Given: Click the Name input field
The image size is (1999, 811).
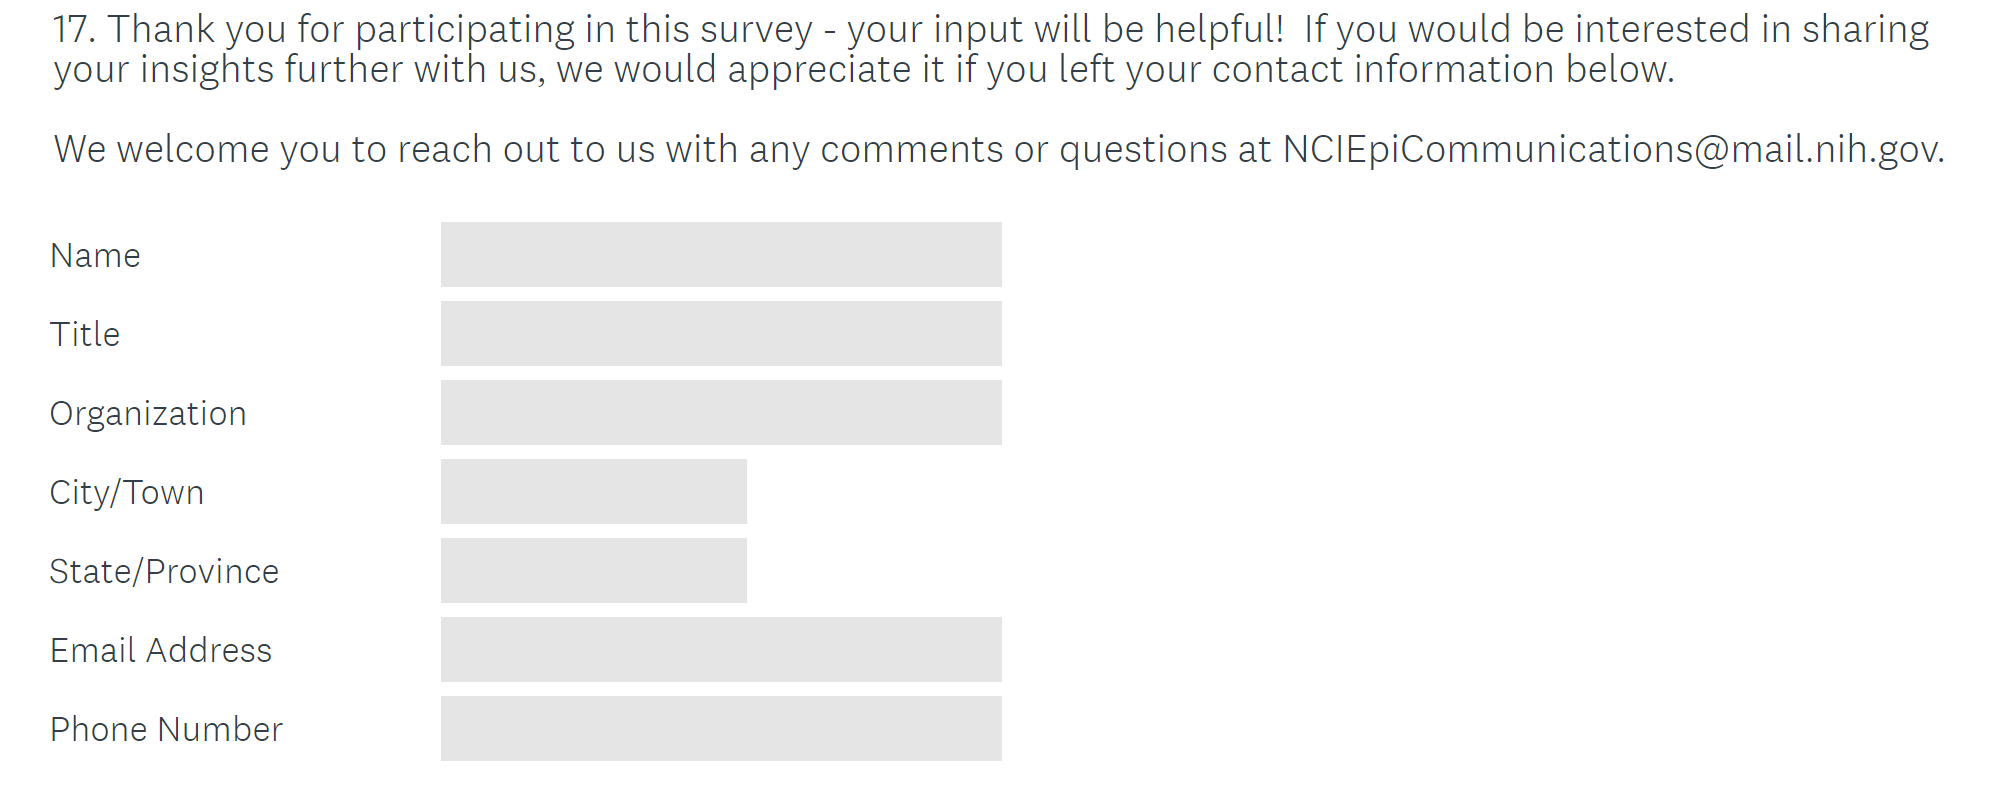Looking at the screenshot, I should tap(720, 255).
